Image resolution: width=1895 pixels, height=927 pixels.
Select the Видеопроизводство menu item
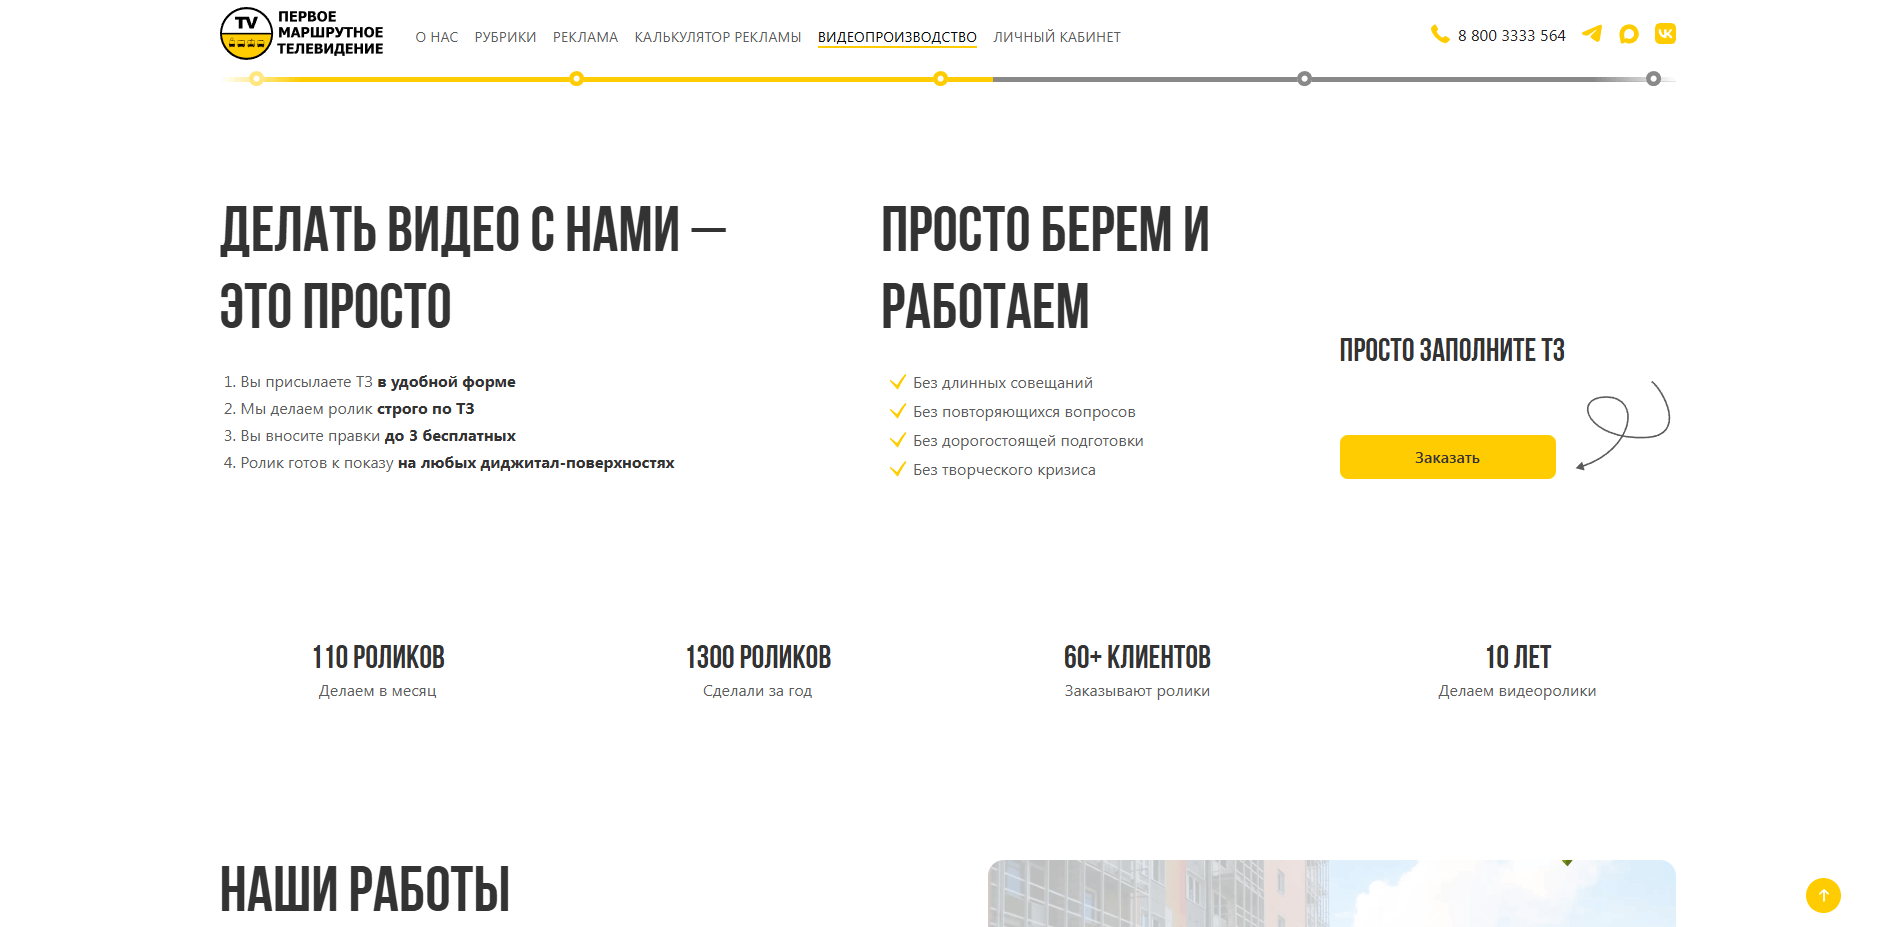point(897,37)
